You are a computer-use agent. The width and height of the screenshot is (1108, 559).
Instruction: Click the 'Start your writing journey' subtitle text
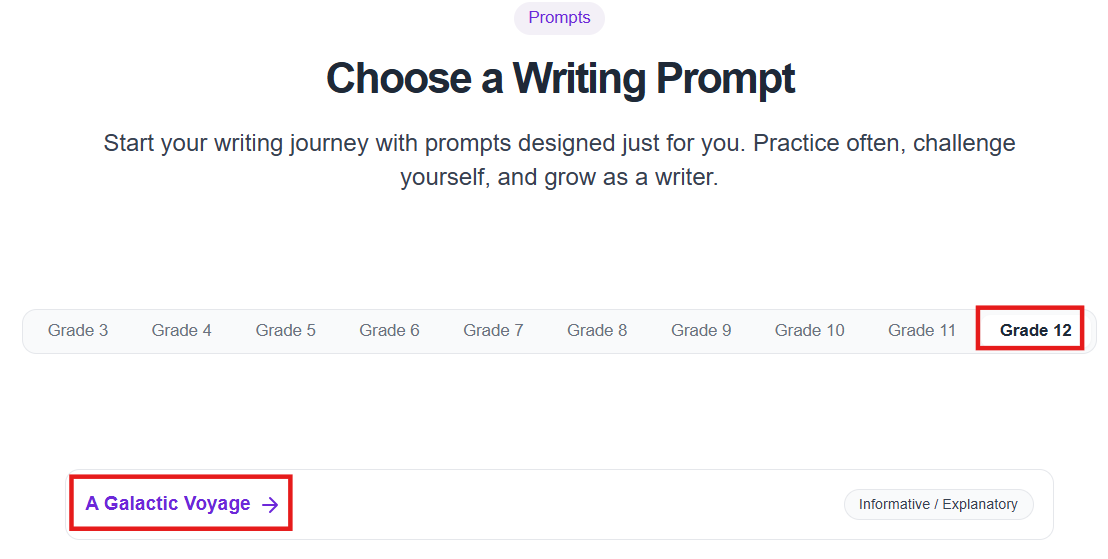(x=559, y=143)
